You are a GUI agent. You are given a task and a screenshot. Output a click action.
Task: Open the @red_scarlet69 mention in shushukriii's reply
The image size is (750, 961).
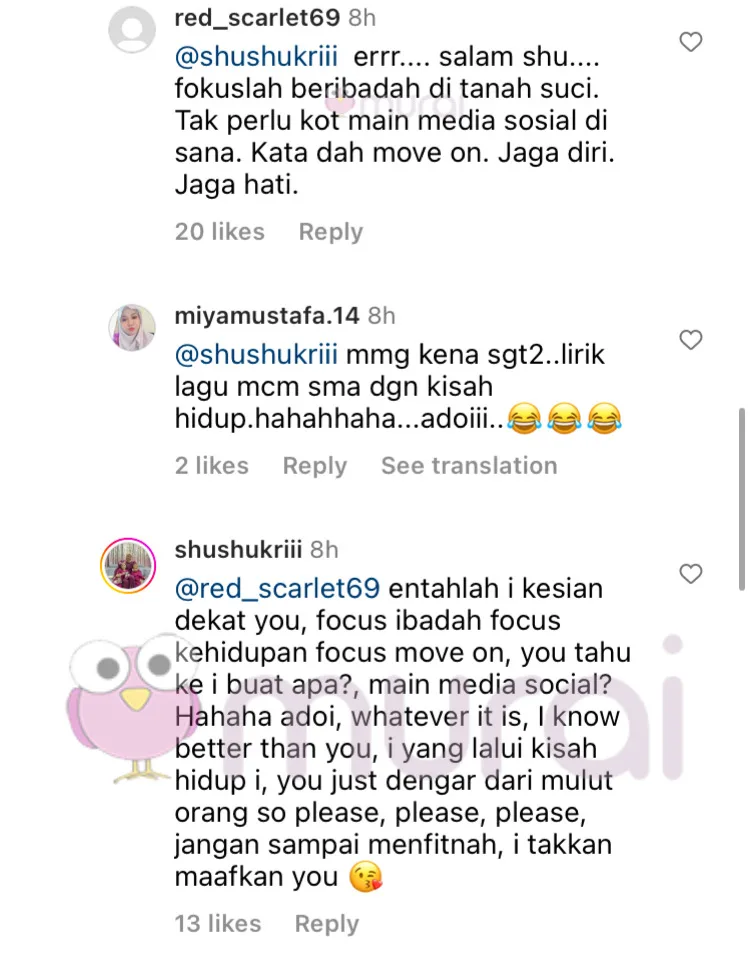[277, 589]
